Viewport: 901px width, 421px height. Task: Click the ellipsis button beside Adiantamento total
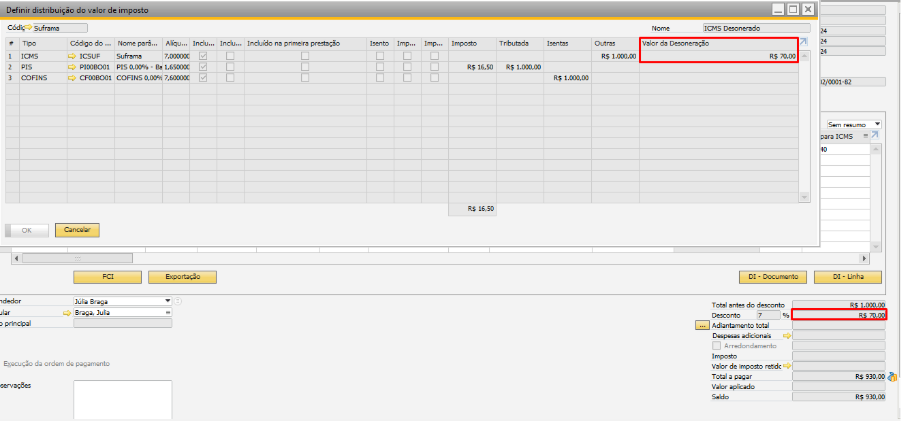(701, 325)
